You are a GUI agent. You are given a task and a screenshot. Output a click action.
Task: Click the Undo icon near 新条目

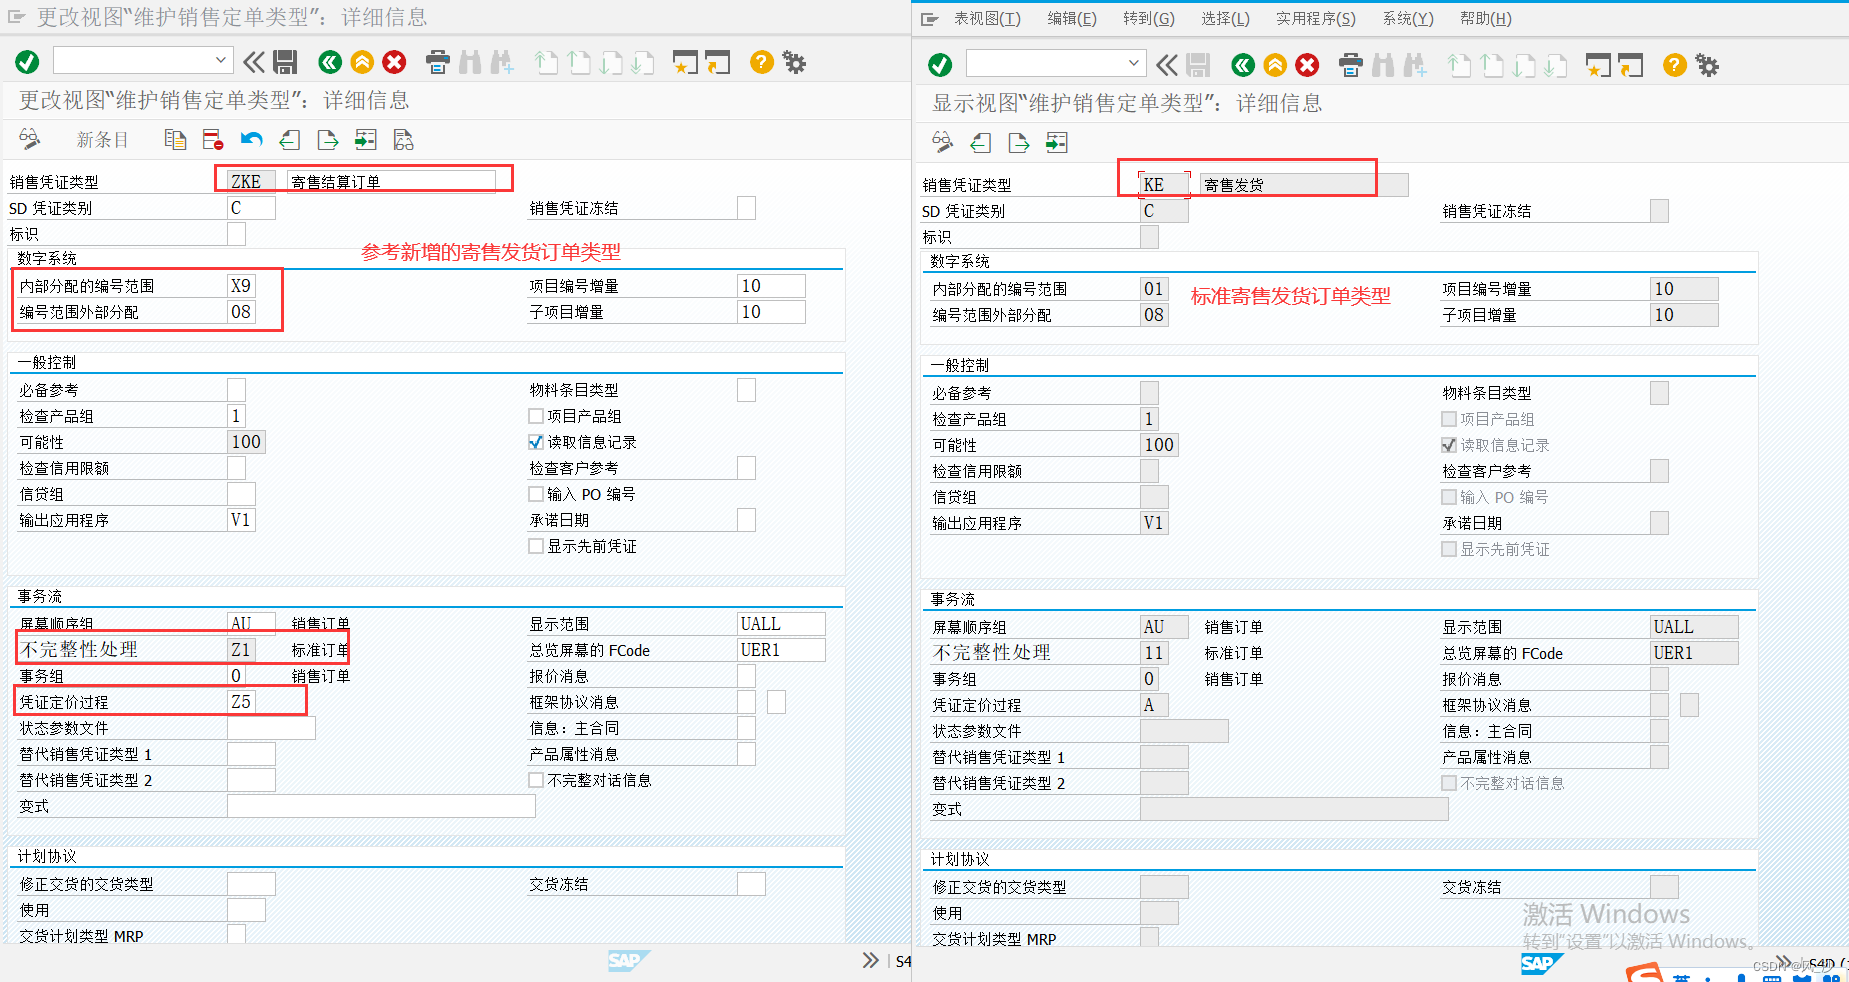pos(251,139)
